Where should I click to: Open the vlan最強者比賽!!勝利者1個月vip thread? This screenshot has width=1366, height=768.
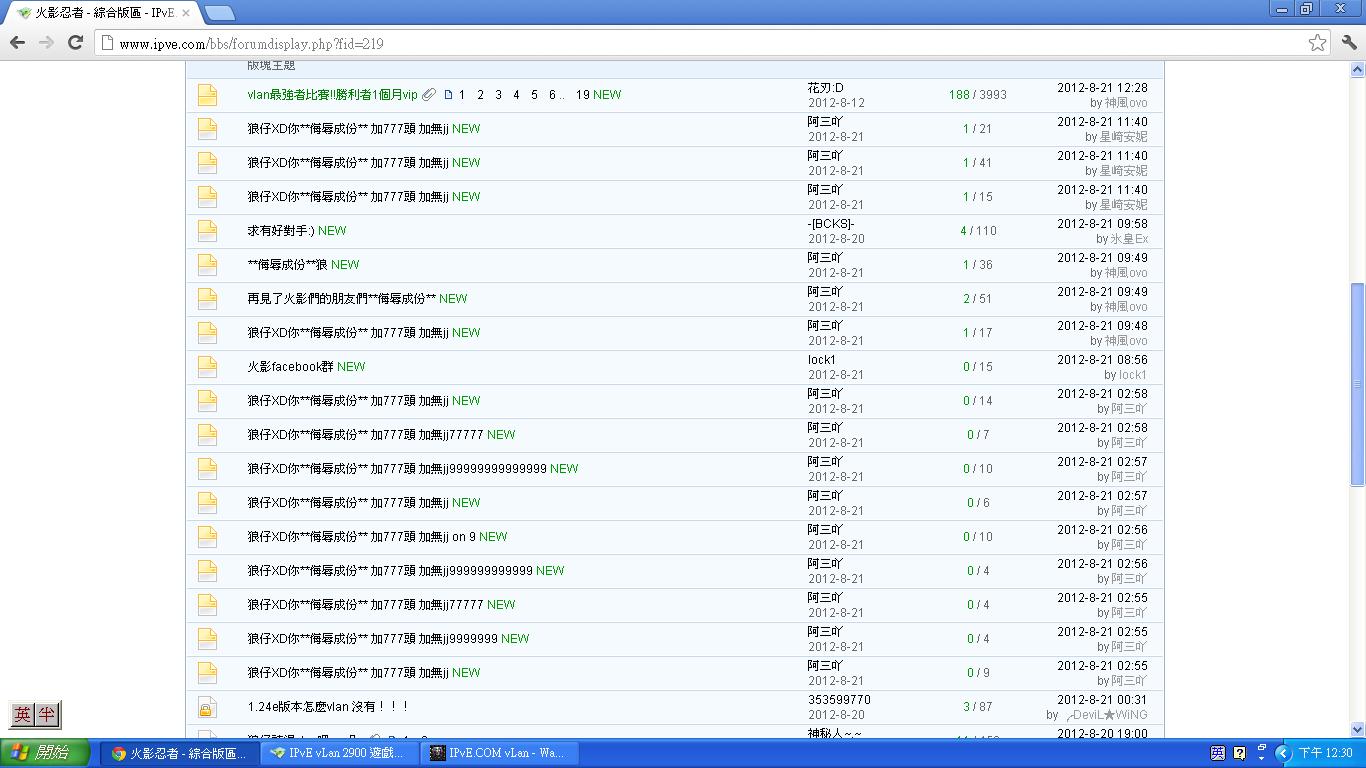coord(332,95)
